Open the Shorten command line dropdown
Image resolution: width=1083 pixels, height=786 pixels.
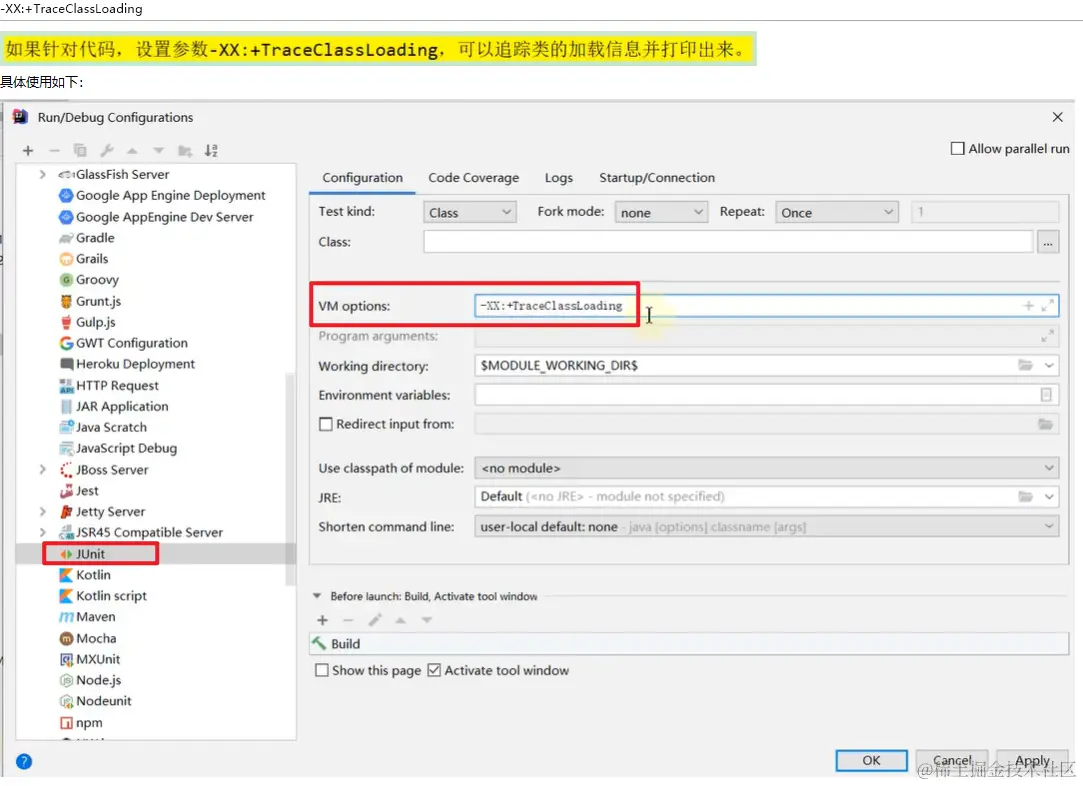click(x=767, y=526)
